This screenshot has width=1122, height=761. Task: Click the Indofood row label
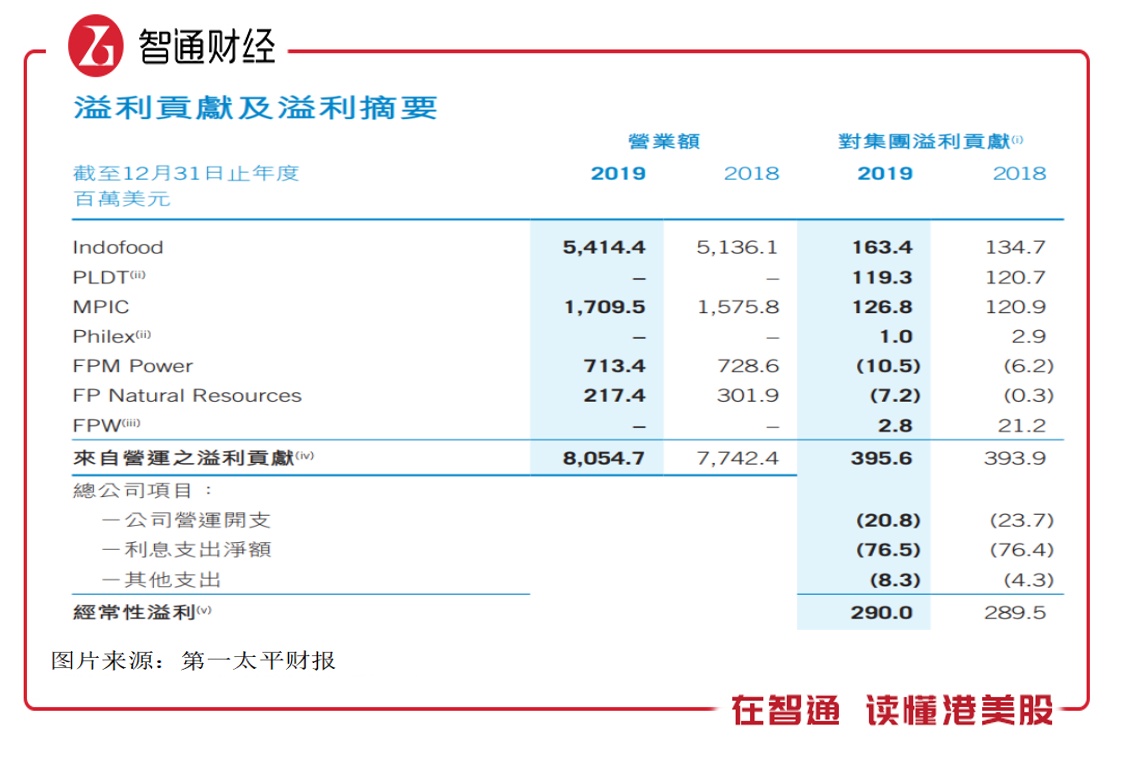click(118, 247)
